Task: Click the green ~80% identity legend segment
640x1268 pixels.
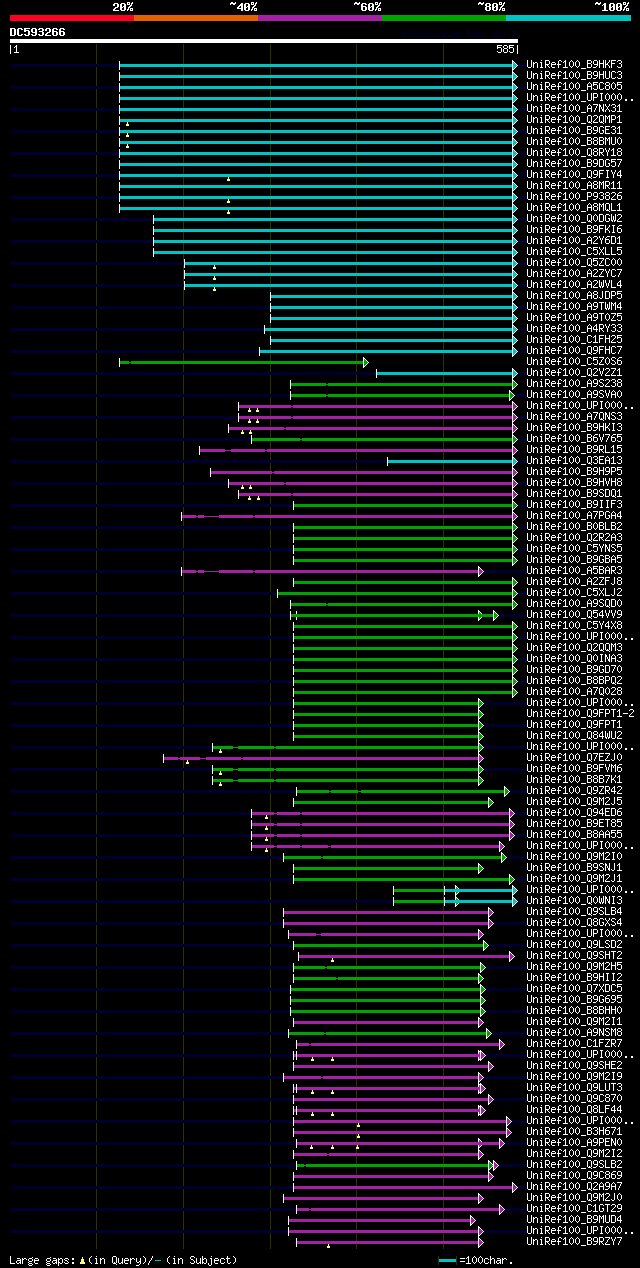Action: [444, 17]
